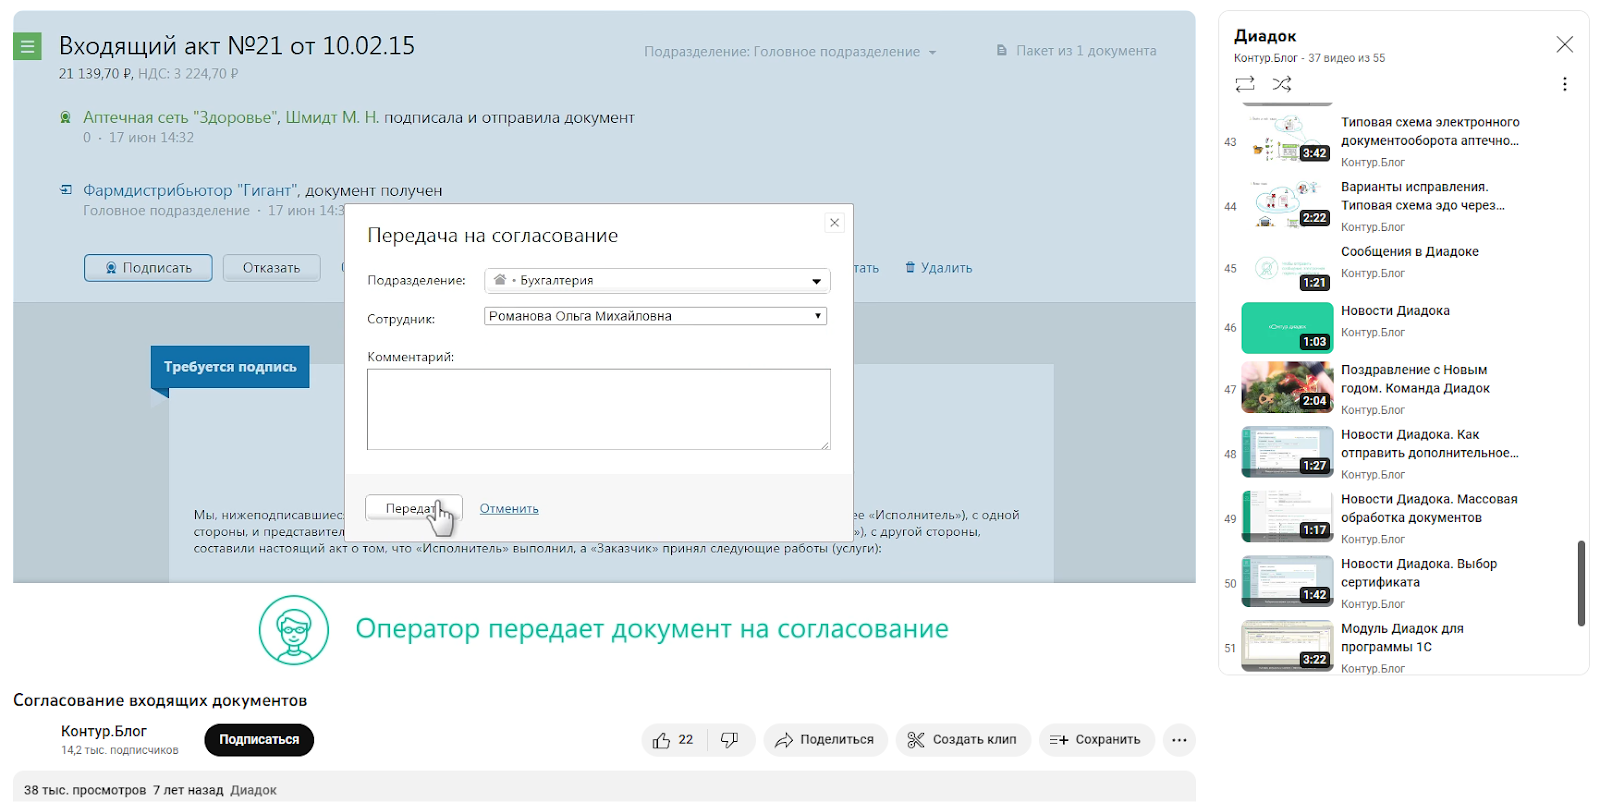Click the thumbs-down dislike icon
Viewport: 1600px width, 802px height.
[x=730, y=740]
